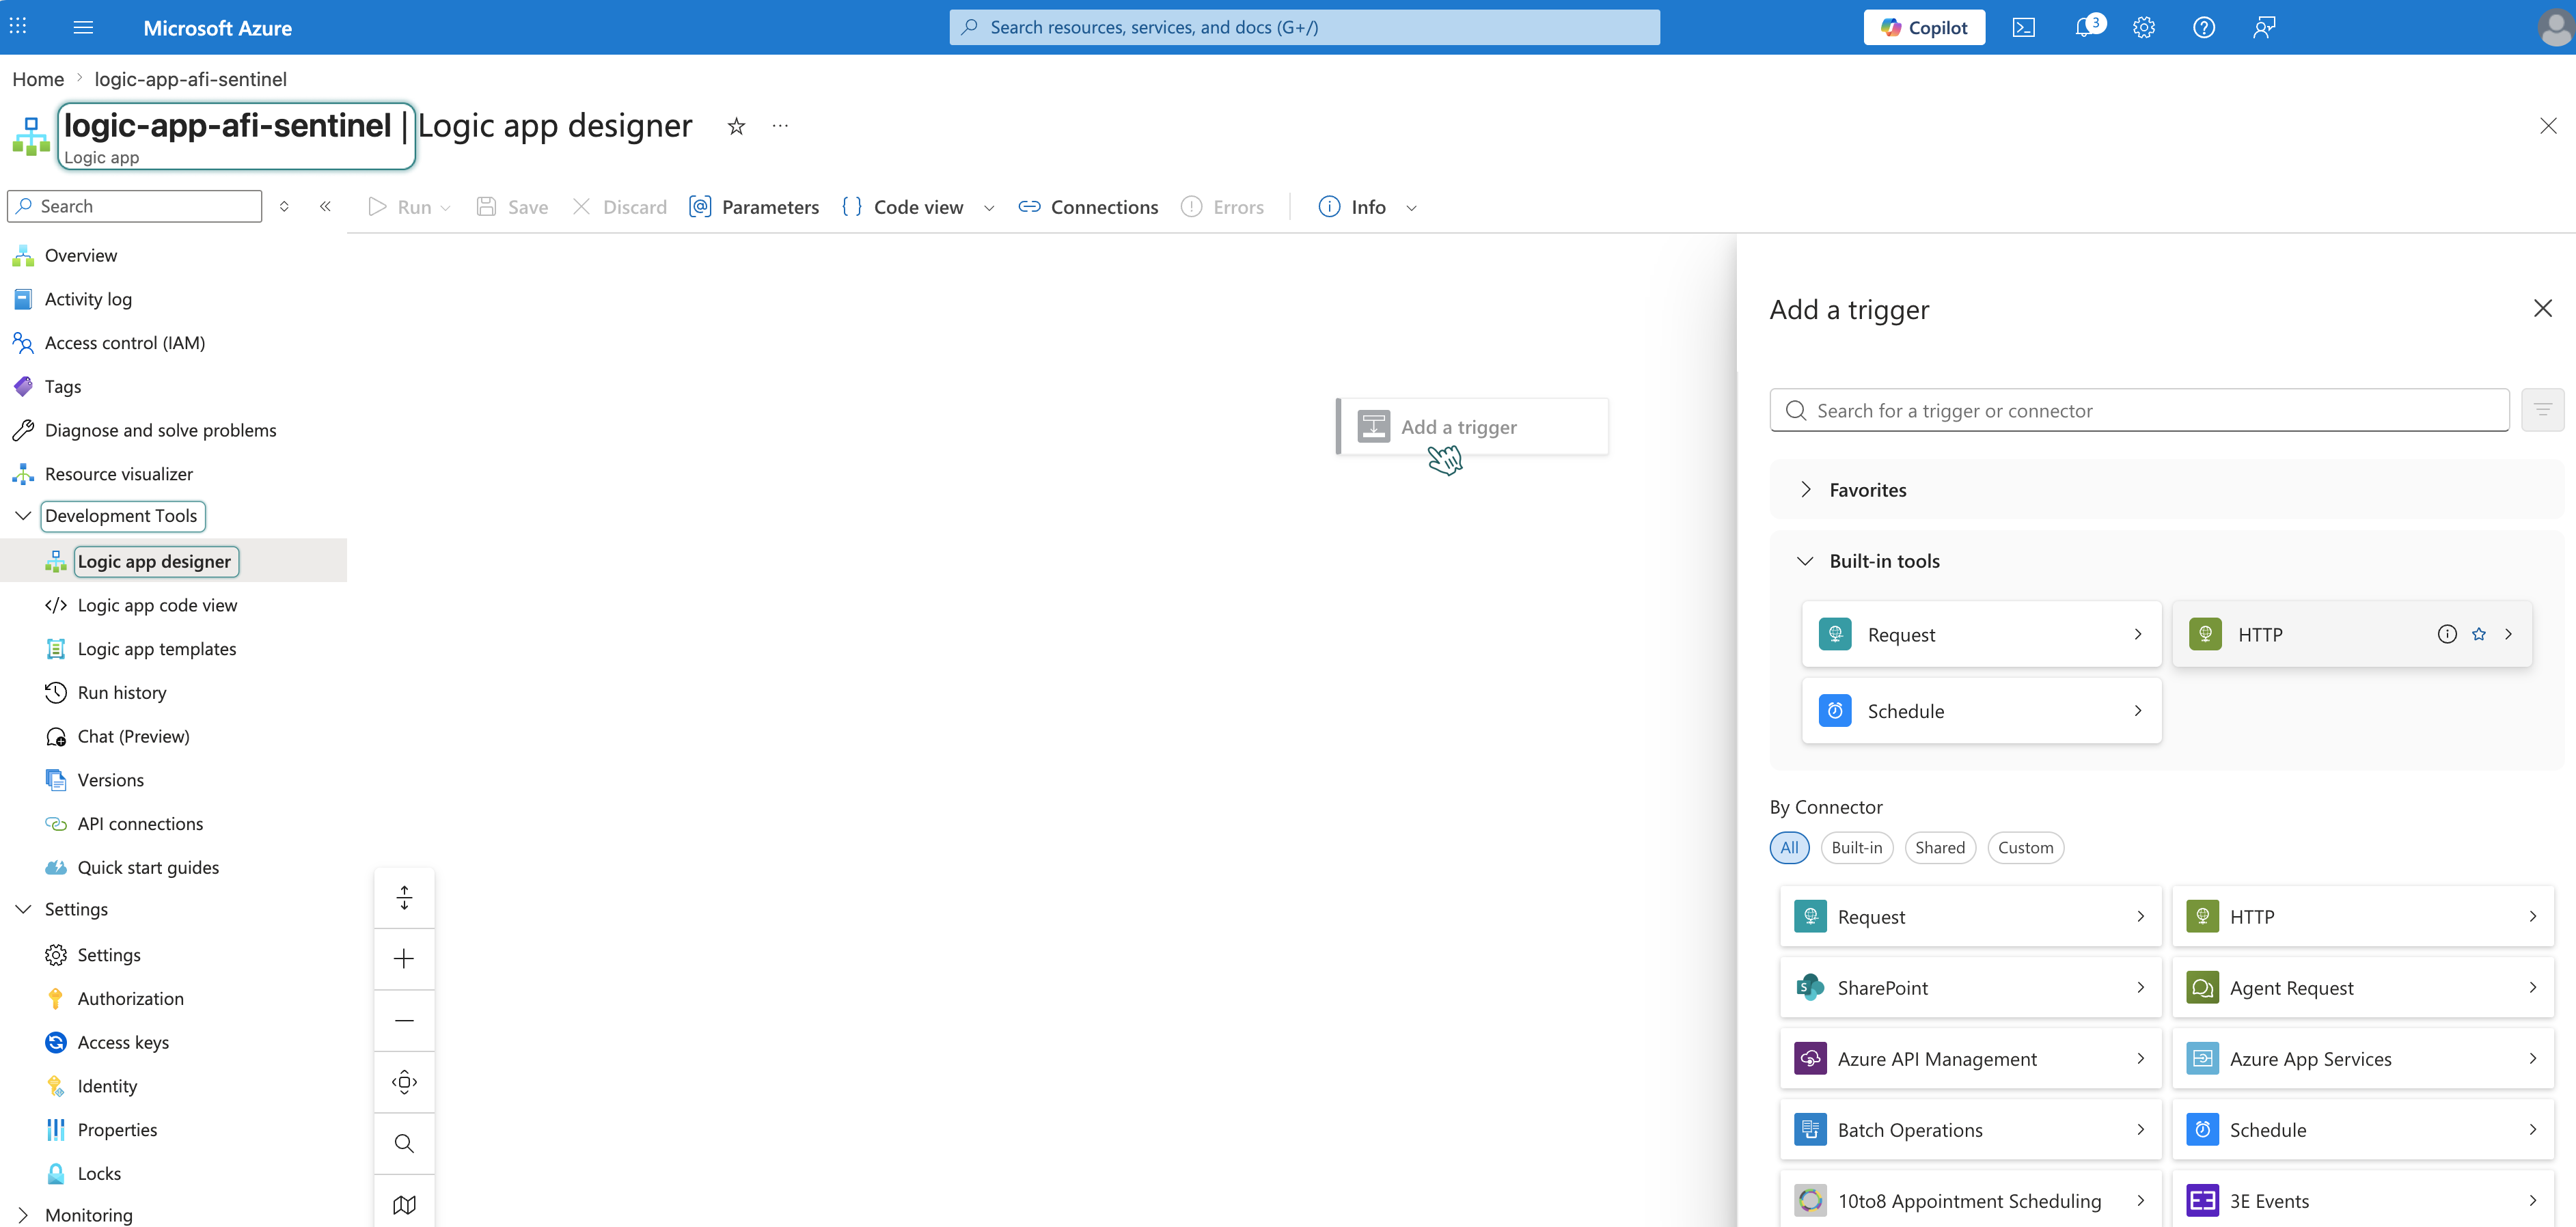Favorite the HTTP built-in tool star
The width and height of the screenshot is (2576, 1227).
click(x=2479, y=634)
